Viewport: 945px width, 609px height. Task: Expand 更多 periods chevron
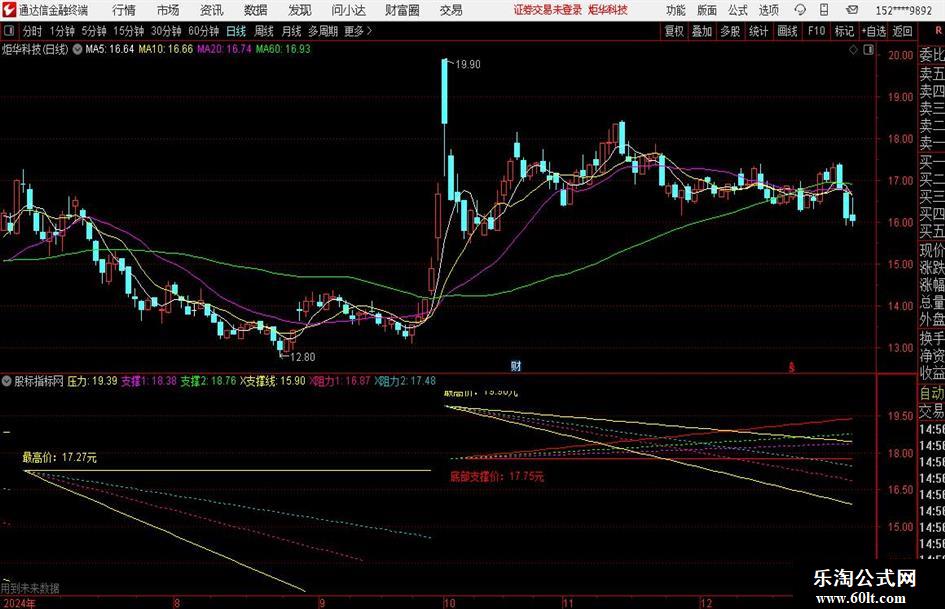[x=369, y=31]
